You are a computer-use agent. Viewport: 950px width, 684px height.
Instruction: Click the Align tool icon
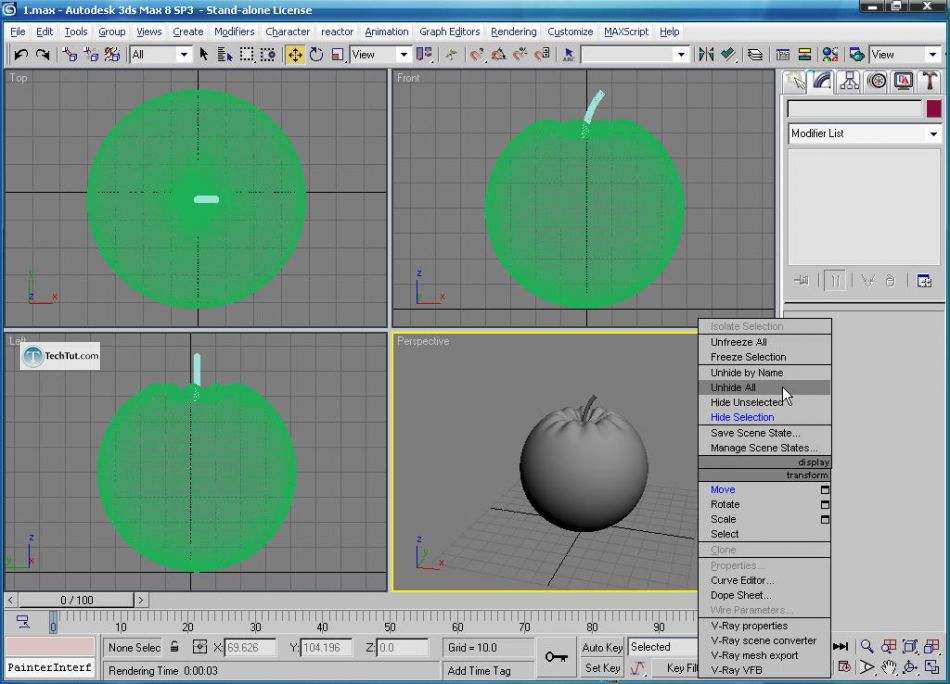[x=728, y=55]
